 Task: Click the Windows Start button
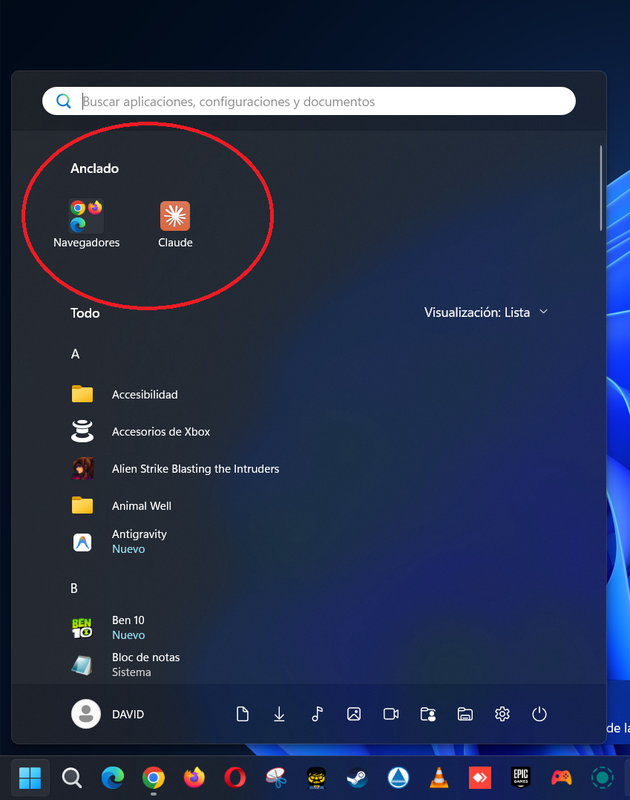click(30, 778)
